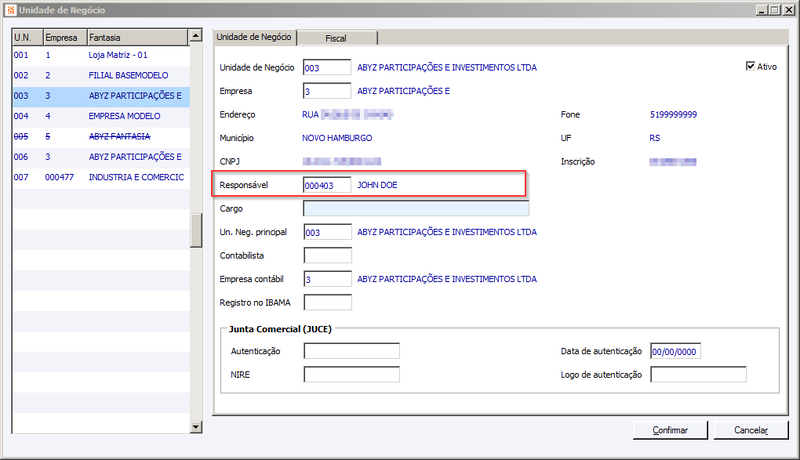Viewport: 800px width, 460px height.
Task: Click the NOVO HAMBURGO município value
Action: tap(337, 138)
